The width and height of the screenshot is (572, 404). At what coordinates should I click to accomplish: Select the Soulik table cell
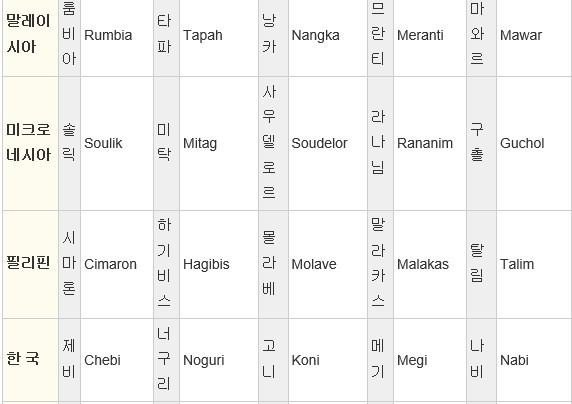[x=117, y=143]
